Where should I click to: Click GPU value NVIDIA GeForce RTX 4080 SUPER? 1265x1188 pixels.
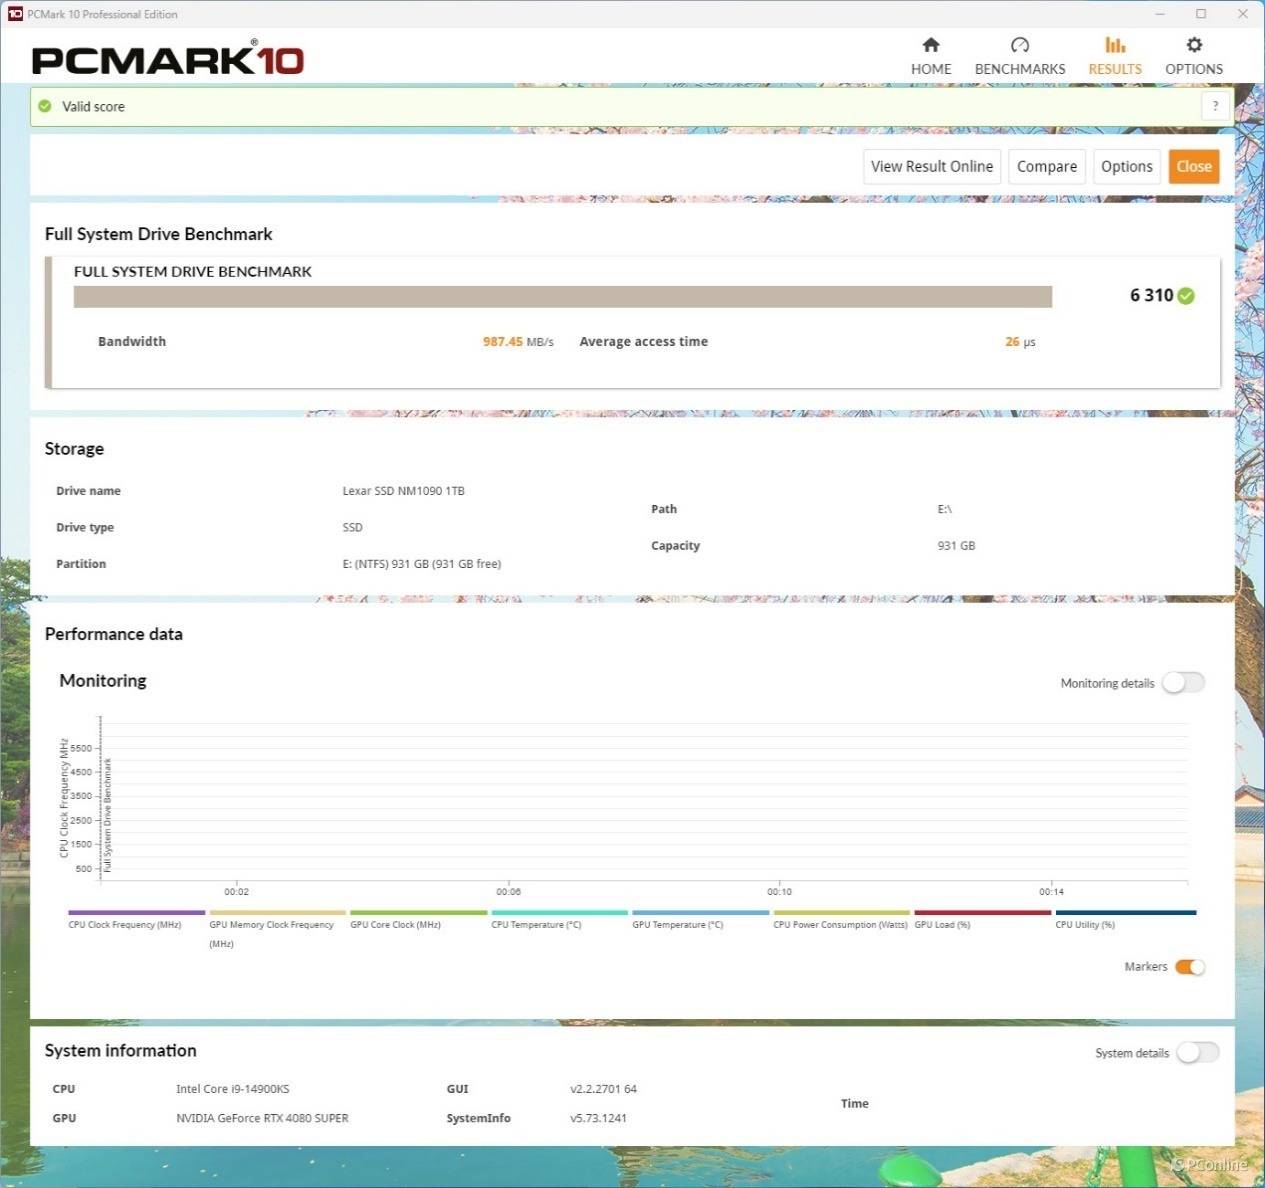click(x=263, y=1118)
